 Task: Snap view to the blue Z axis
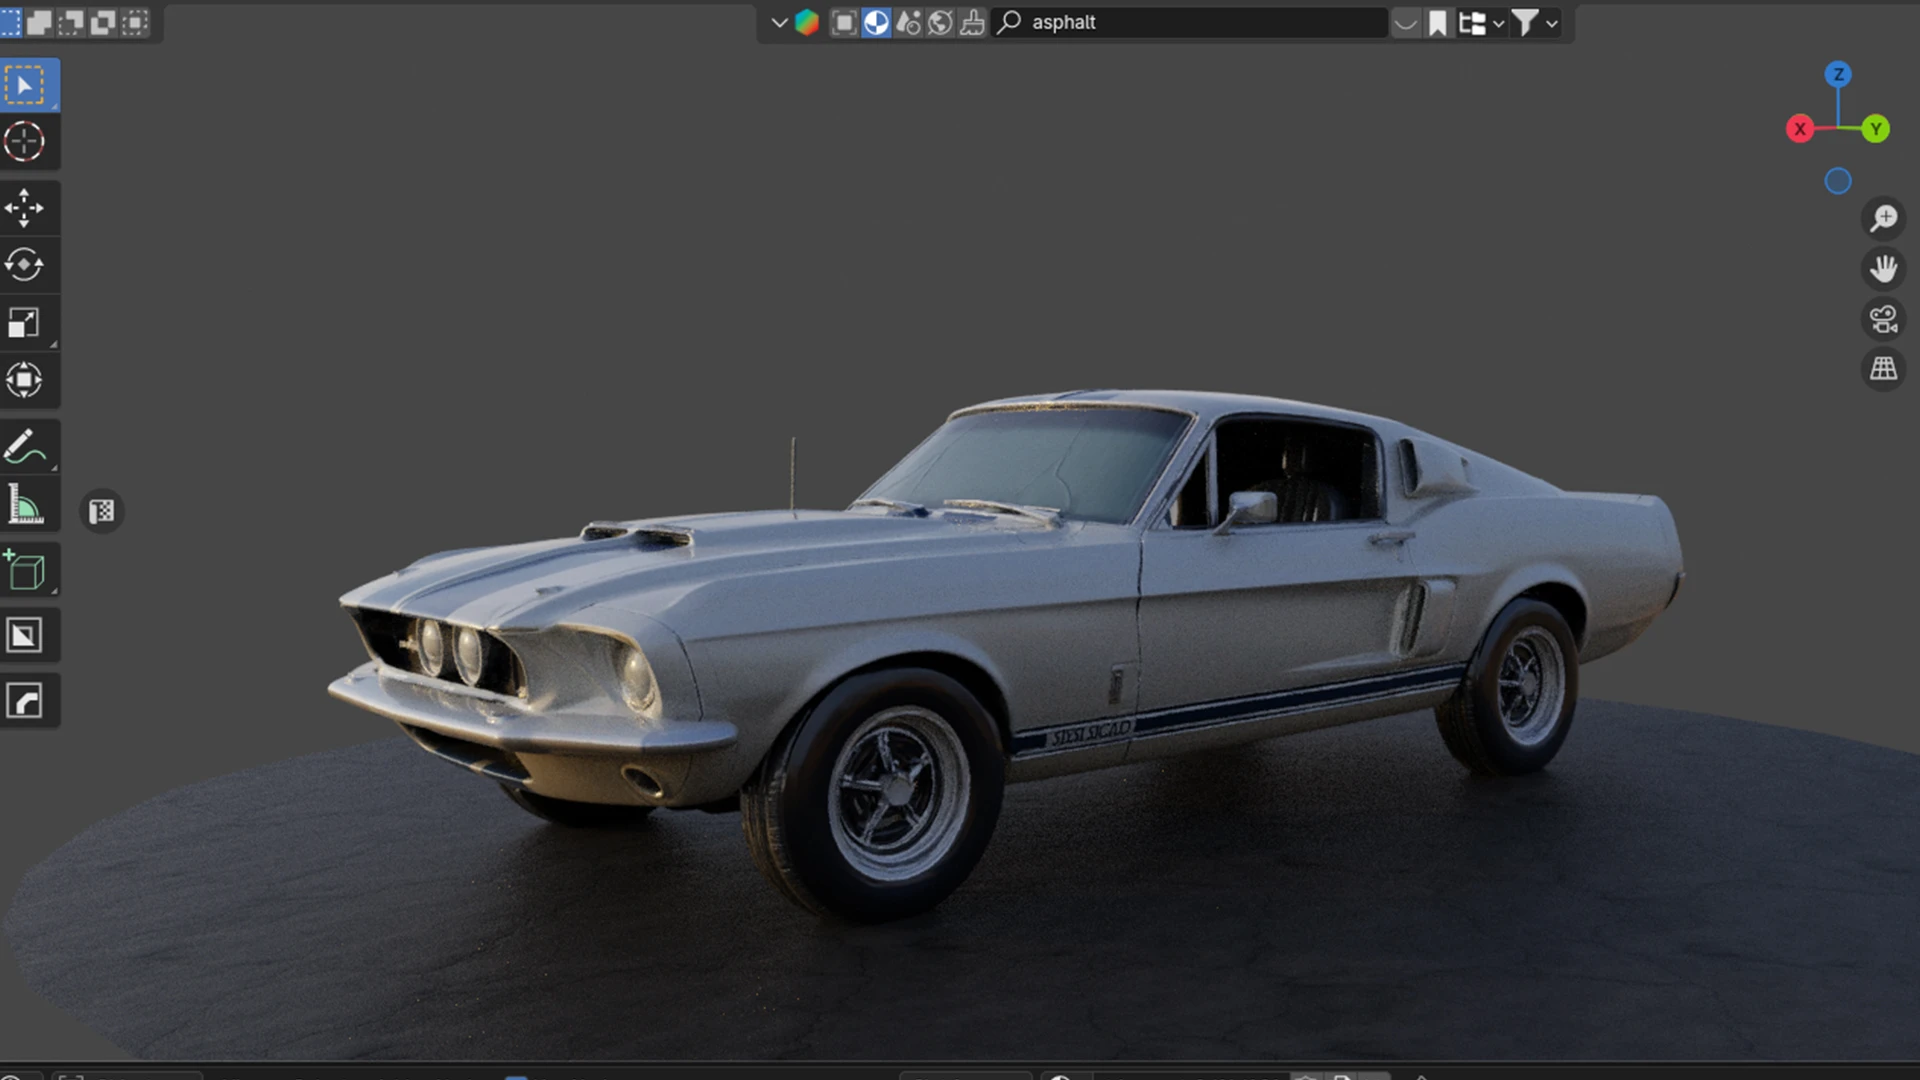pos(1838,75)
